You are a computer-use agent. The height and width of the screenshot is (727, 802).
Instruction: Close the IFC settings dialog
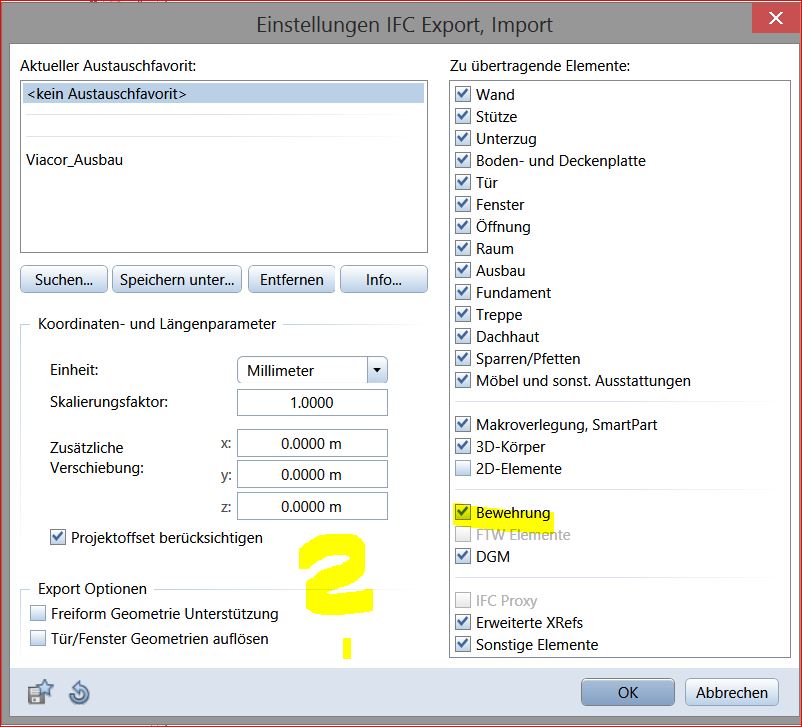coord(776,19)
